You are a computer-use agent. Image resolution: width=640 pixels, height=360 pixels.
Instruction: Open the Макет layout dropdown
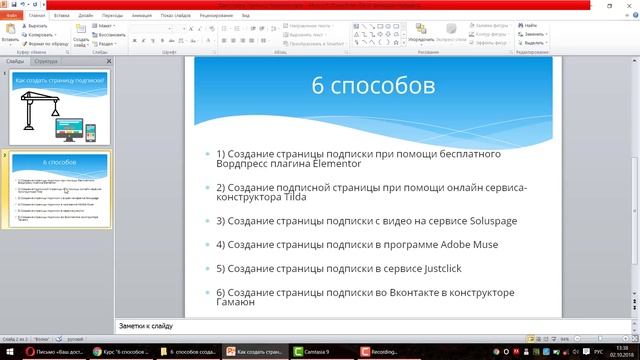click(x=104, y=26)
